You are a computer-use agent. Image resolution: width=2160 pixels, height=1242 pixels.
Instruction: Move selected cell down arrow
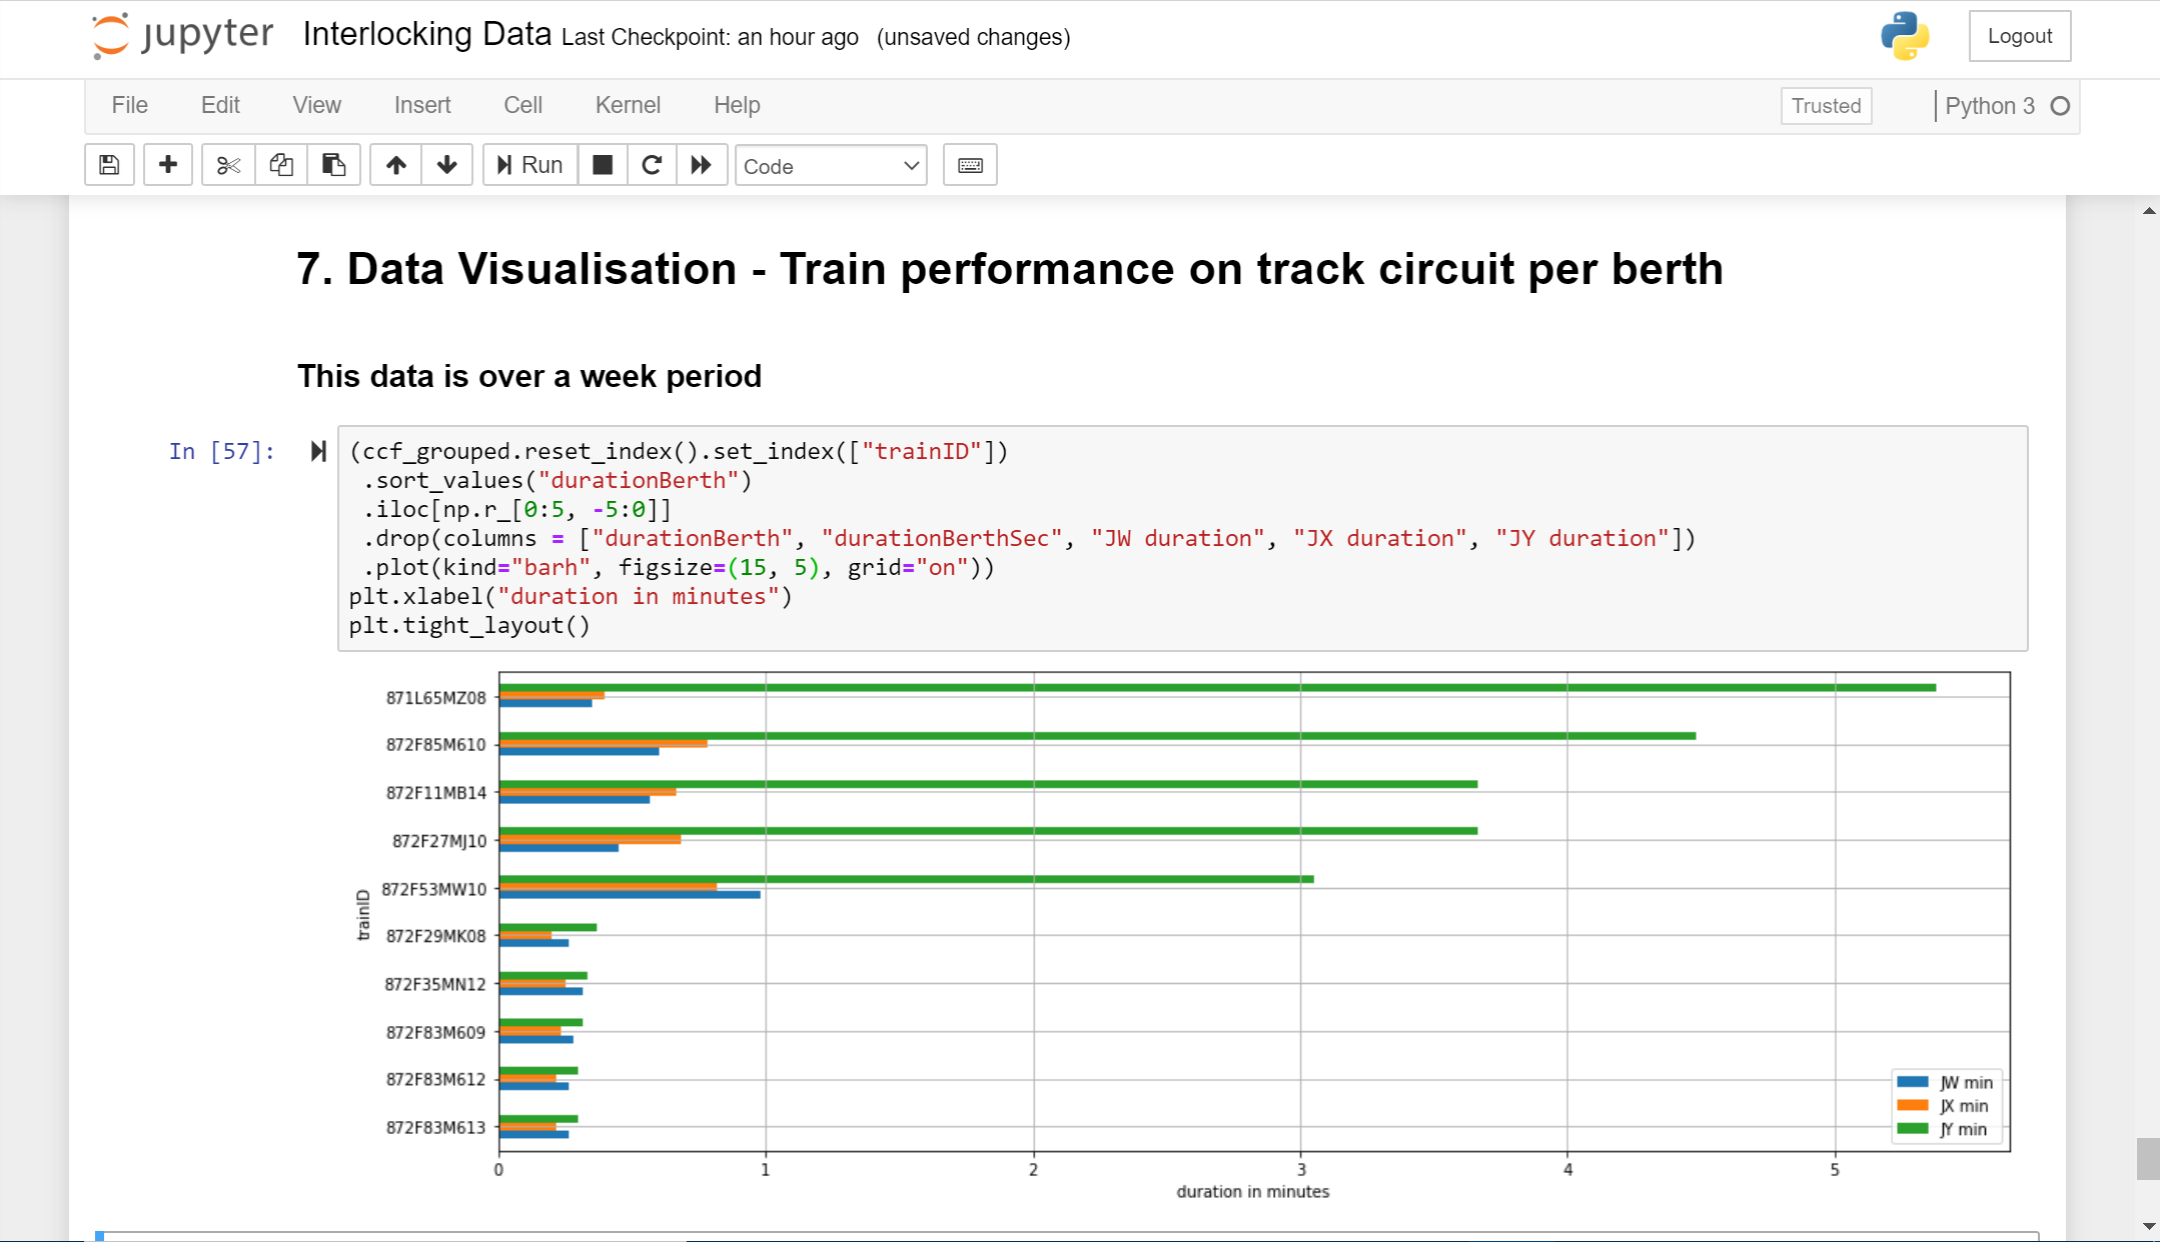[447, 165]
